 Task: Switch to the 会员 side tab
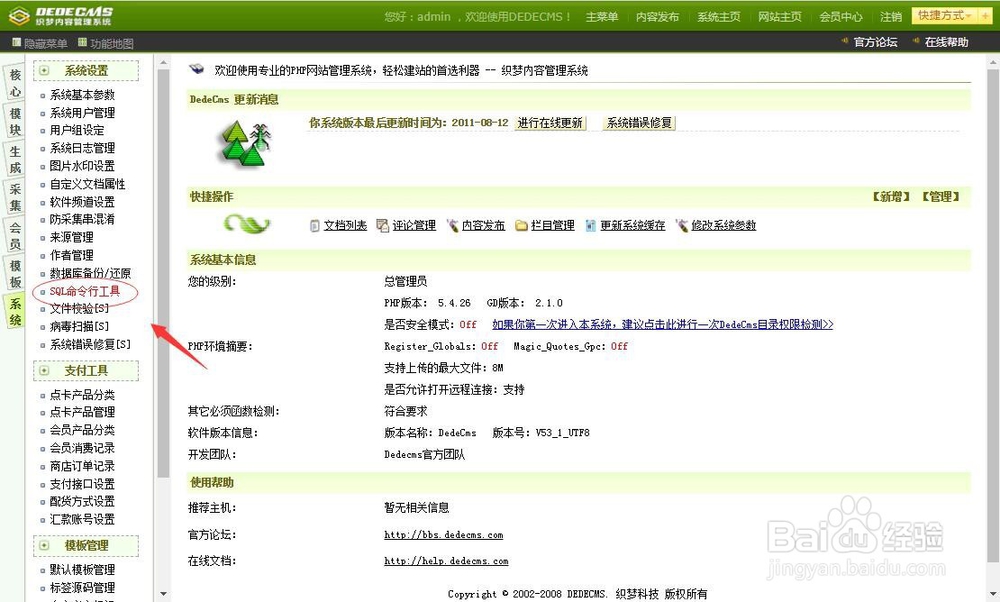[15, 235]
